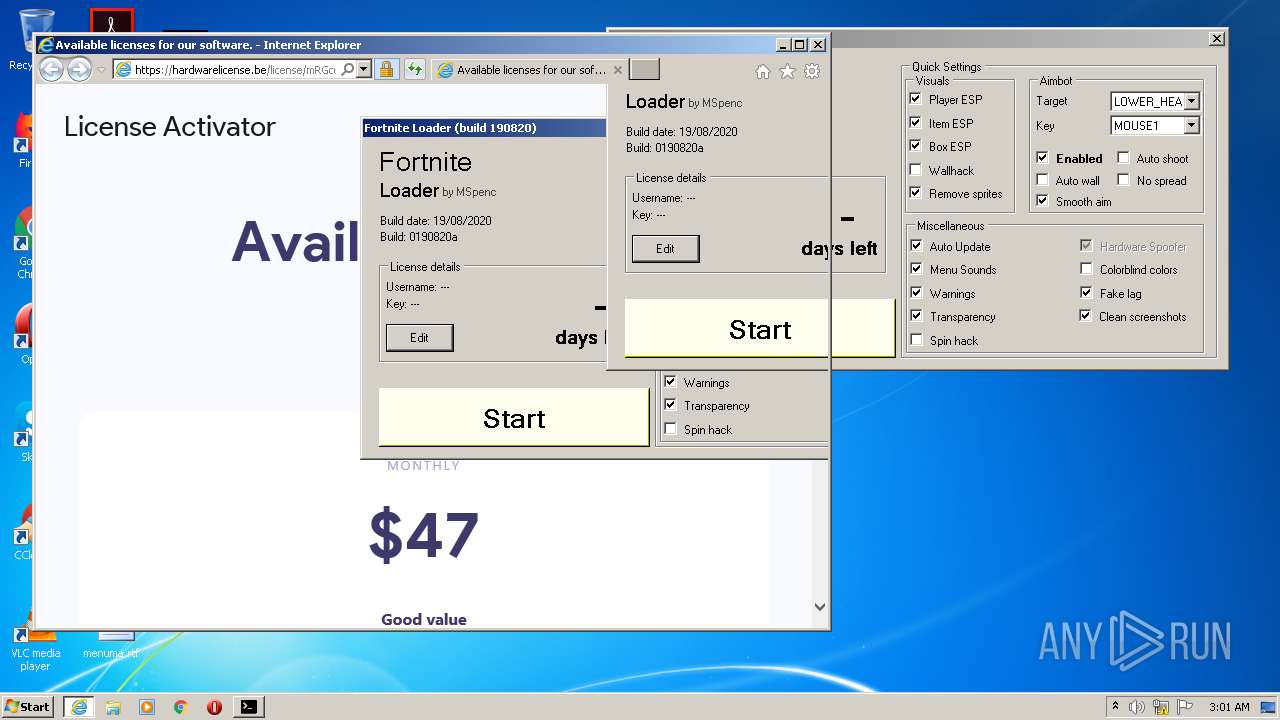Screen dimensions: 1280x720
Task: Click the '$47' price text
Action: click(424, 534)
